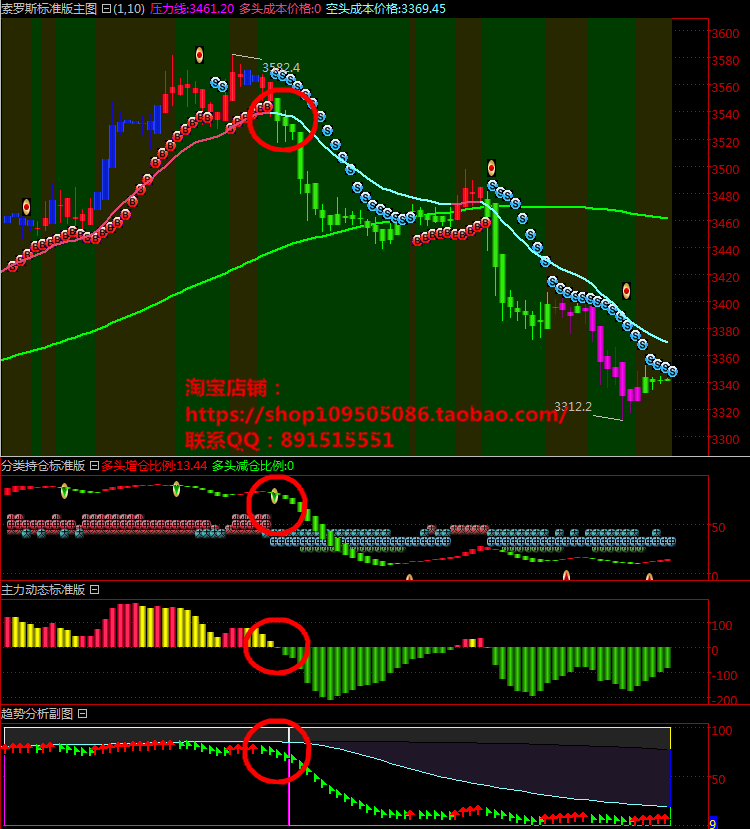Click the oval signal marker at right above magenta candles

pyautogui.click(x=626, y=291)
